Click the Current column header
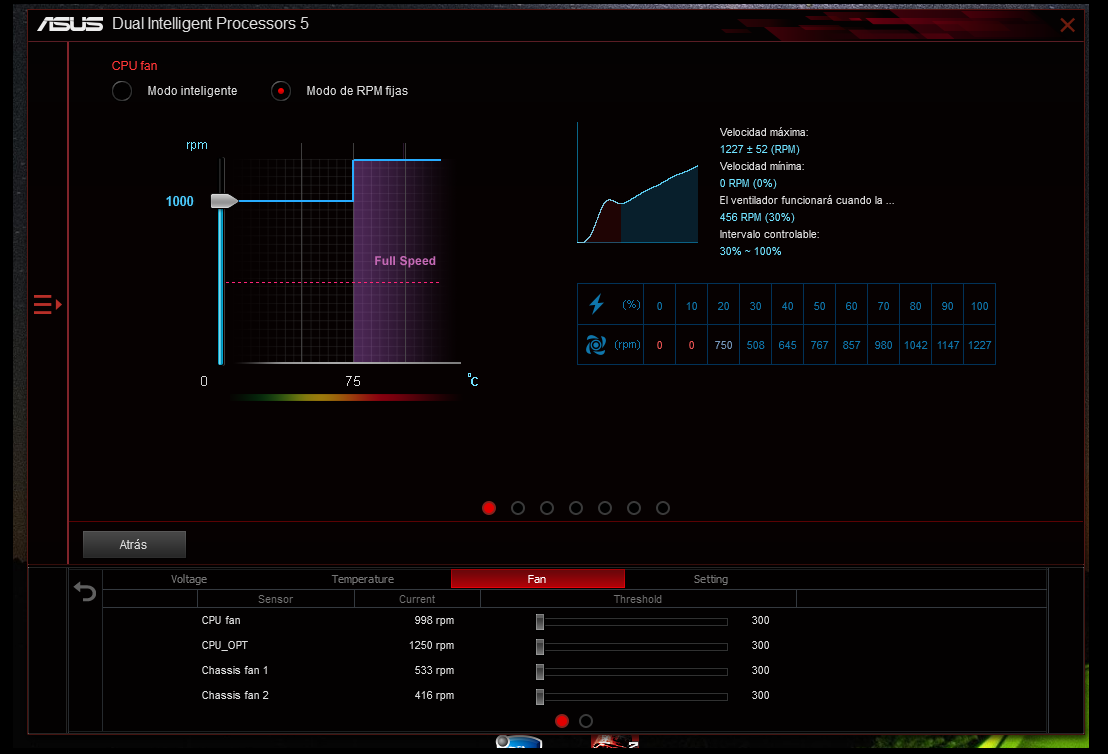1108x754 pixels. [x=417, y=599]
